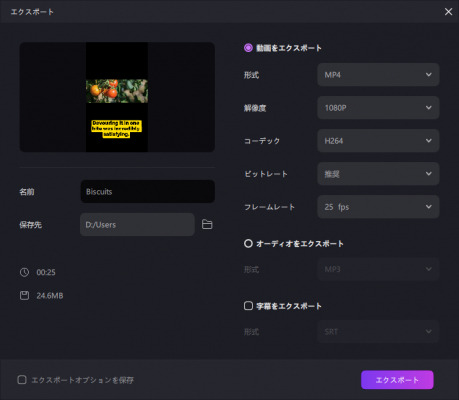
Task: Expand the 25 fps frame rate dropdown
Action: click(x=378, y=207)
